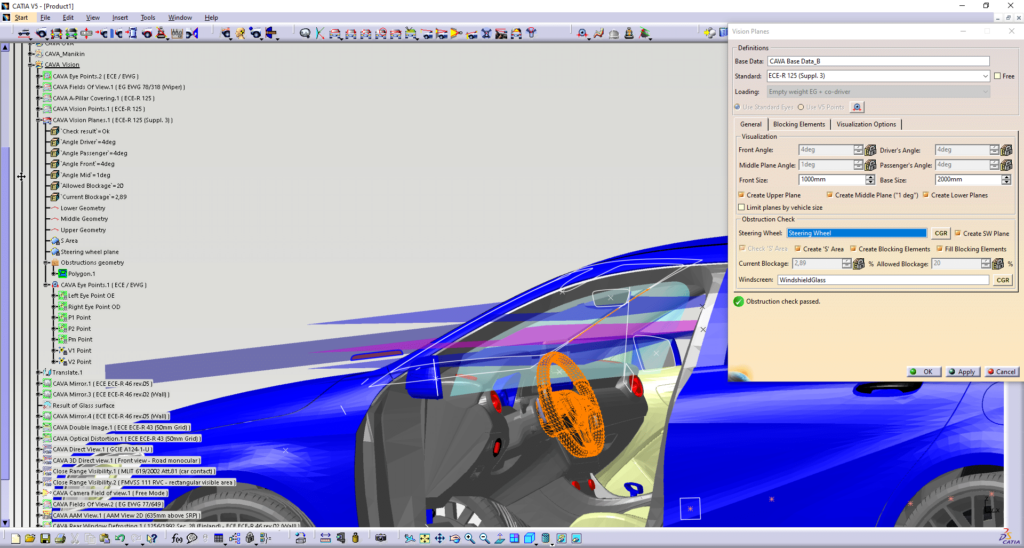Click the formula icon next to Driver's Angle
1024x548 pixels.
1006,150
